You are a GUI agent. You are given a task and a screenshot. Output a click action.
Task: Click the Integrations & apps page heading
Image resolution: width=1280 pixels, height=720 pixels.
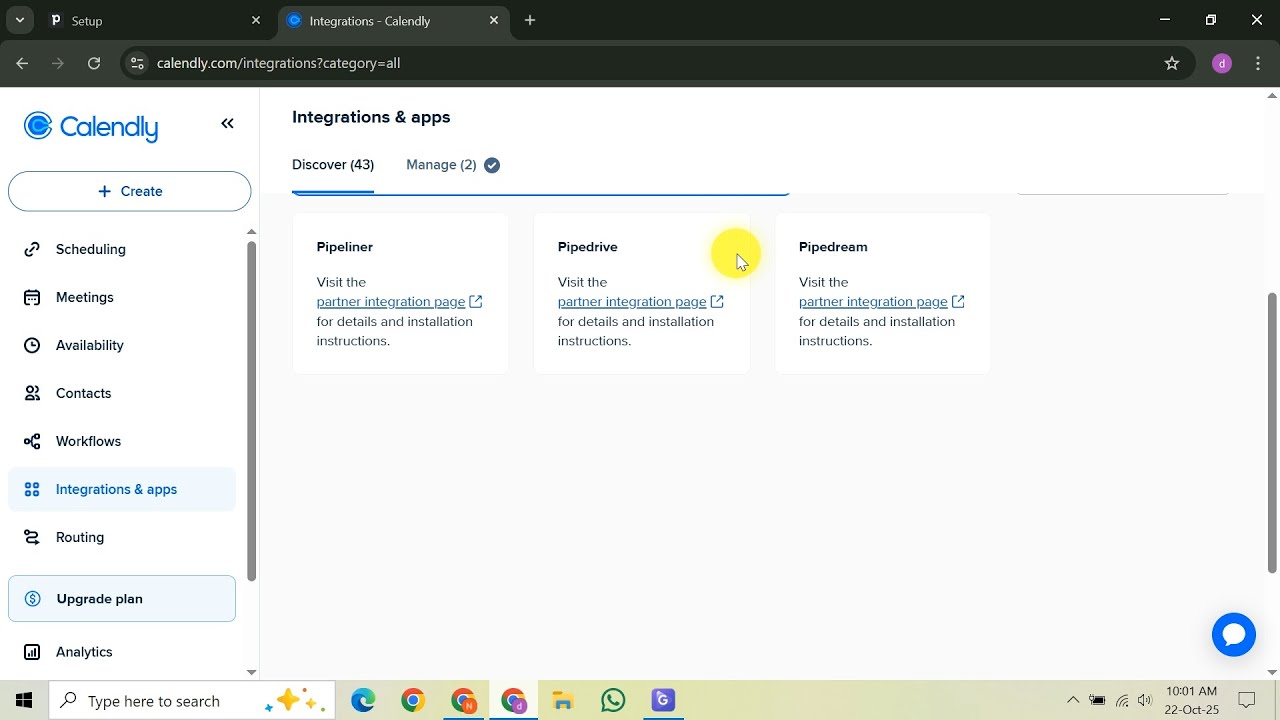coord(371,117)
